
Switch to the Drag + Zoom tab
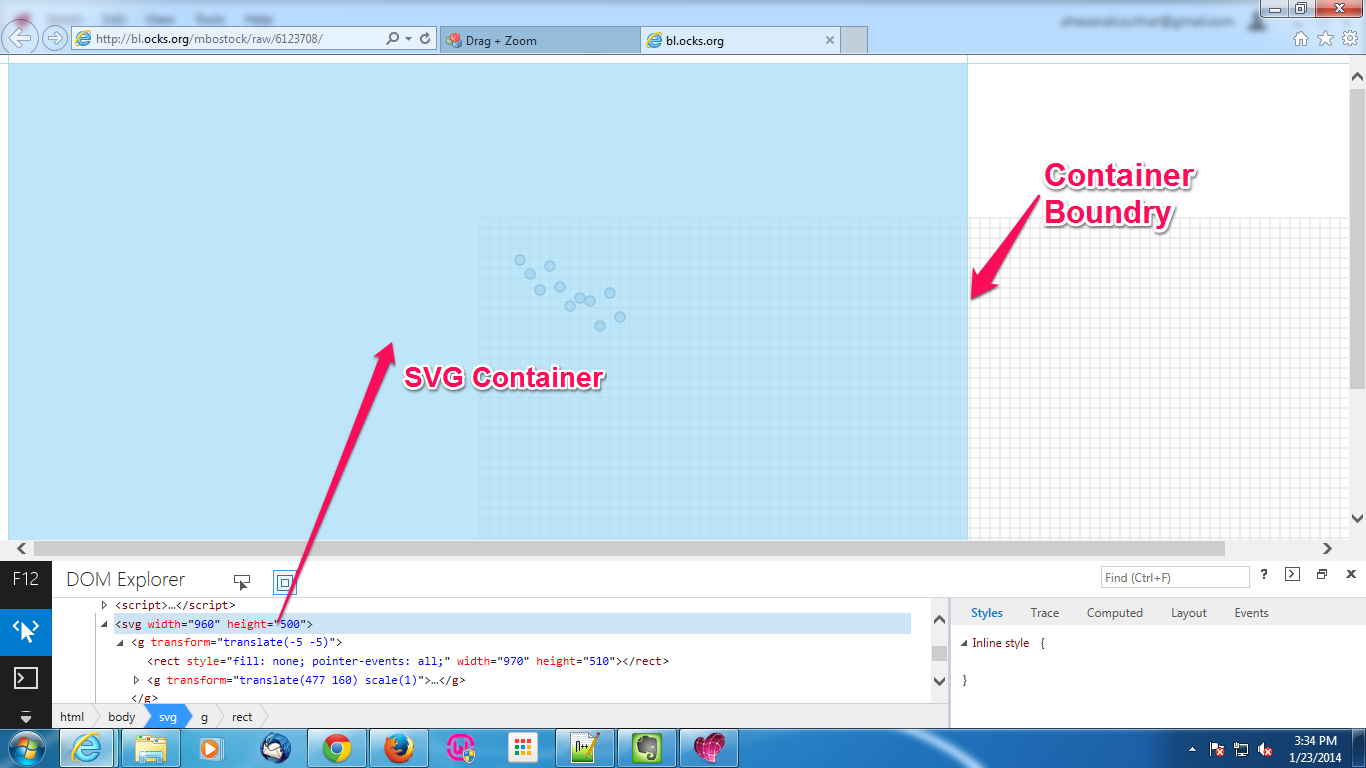pyautogui.click(x=539, y=40)
